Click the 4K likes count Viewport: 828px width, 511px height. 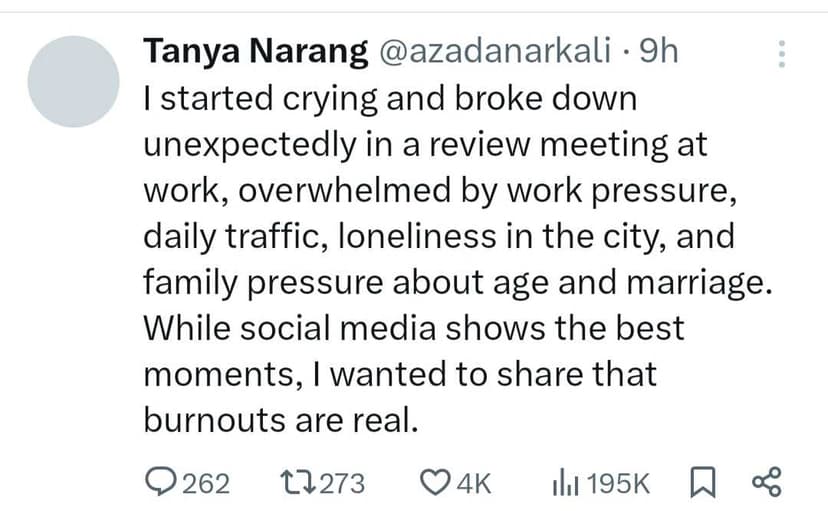click(473, 484)
